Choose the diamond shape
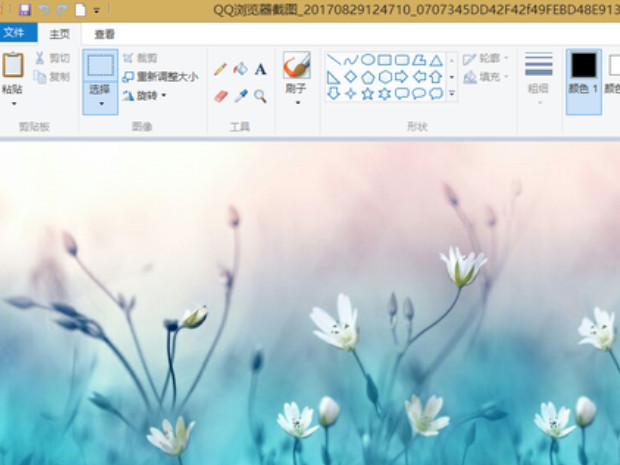The image size is (620, 465). click(351, 77)
